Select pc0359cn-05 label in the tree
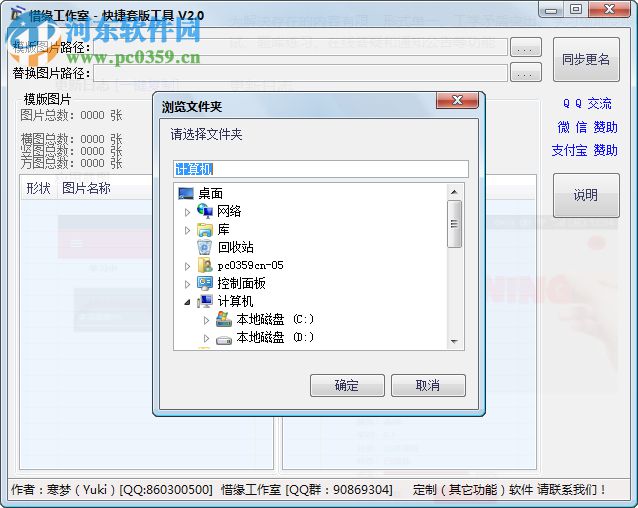This screenshot has width=638, height=508. coord(251,265)
